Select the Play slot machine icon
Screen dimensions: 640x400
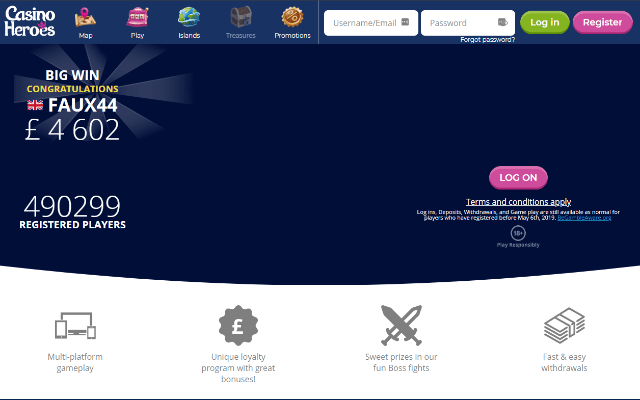click(138, 17)
